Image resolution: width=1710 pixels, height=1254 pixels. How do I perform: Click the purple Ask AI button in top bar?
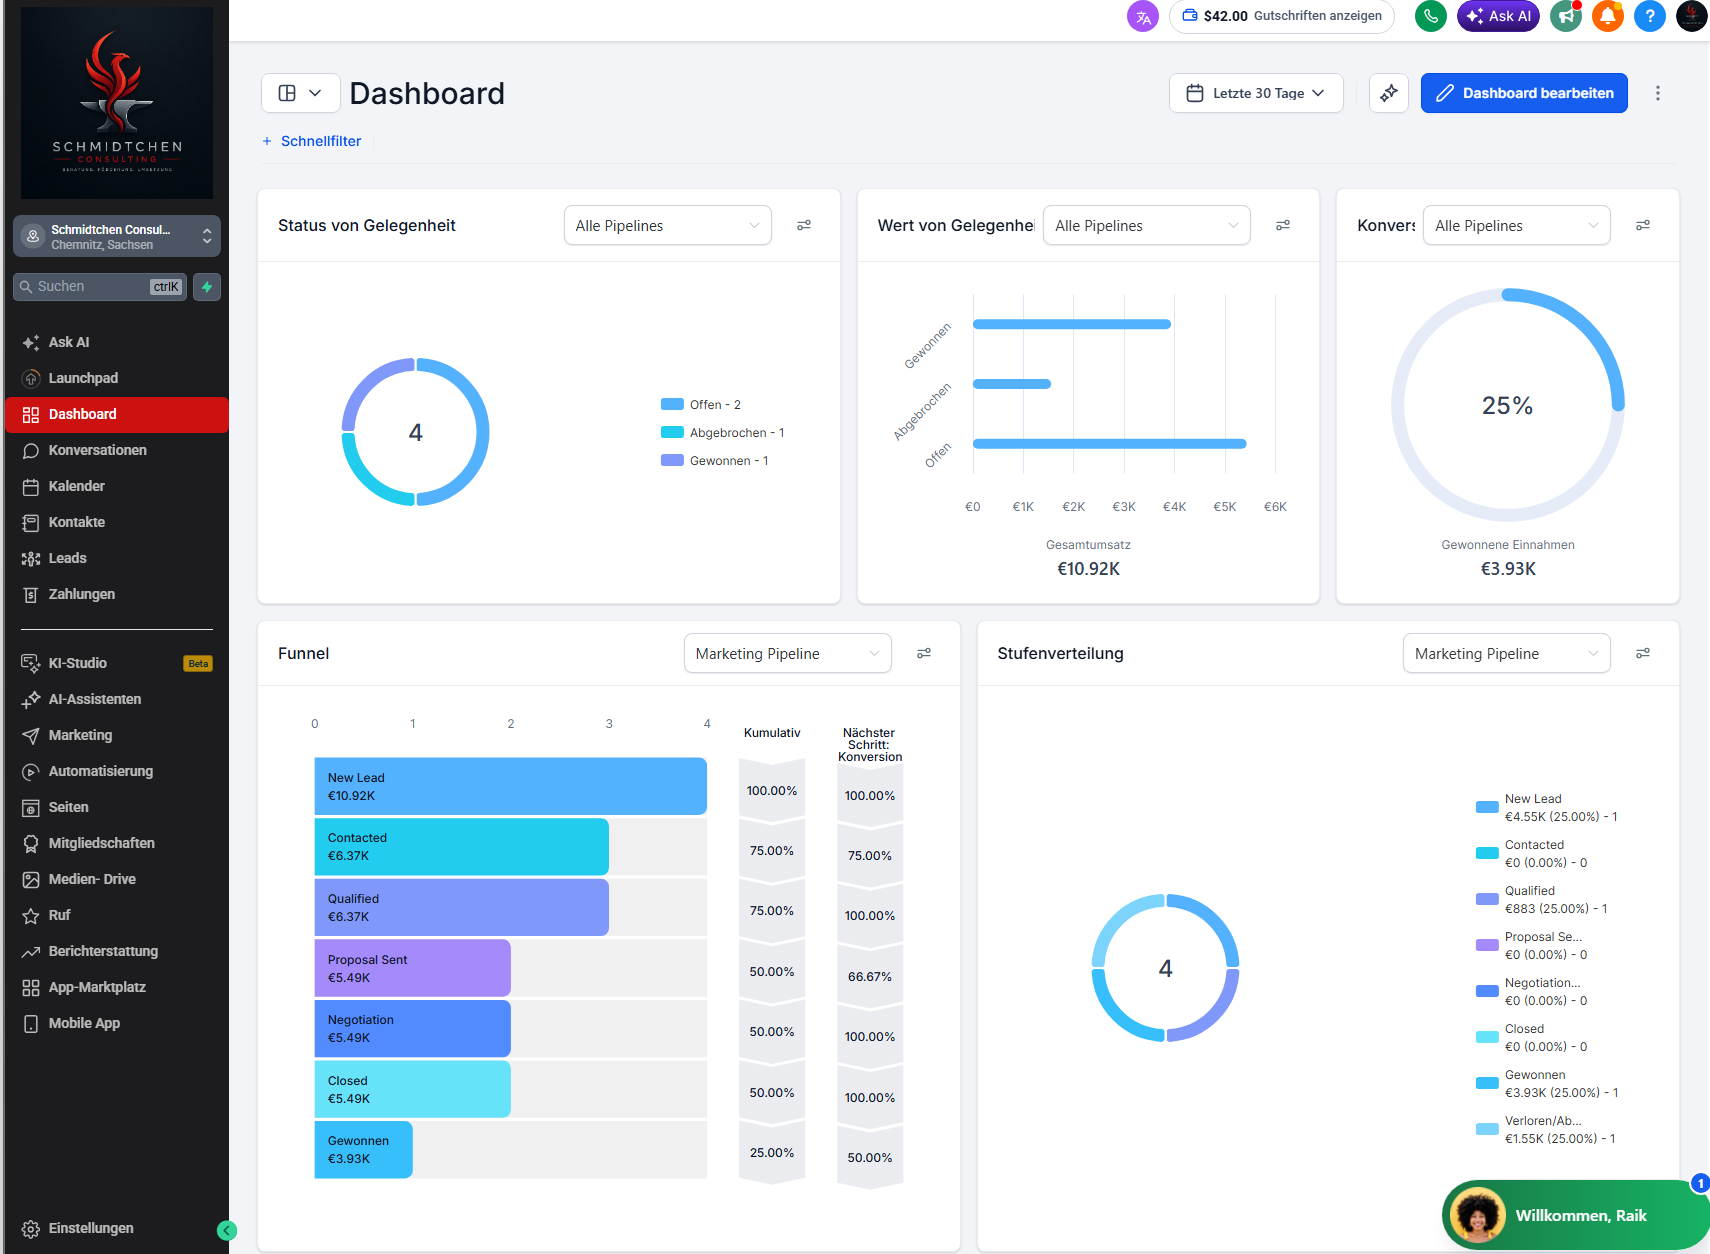[1498, 16]
